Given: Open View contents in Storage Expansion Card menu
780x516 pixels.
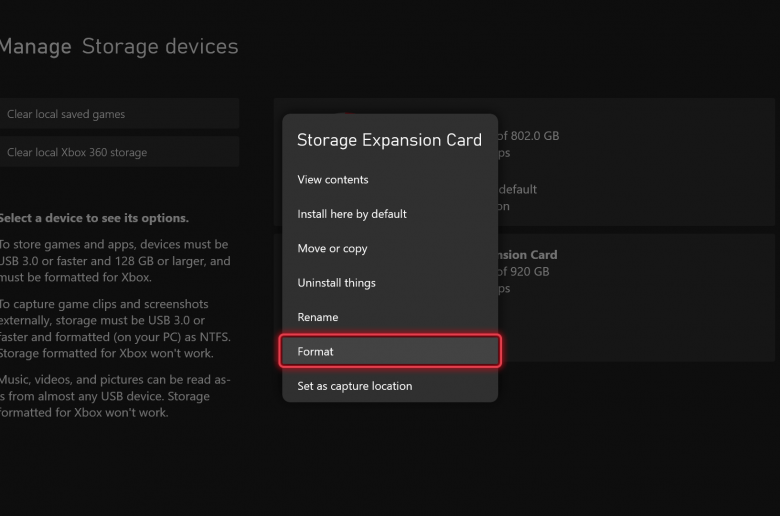Looking at the screenshot, I should coord(390,180).
